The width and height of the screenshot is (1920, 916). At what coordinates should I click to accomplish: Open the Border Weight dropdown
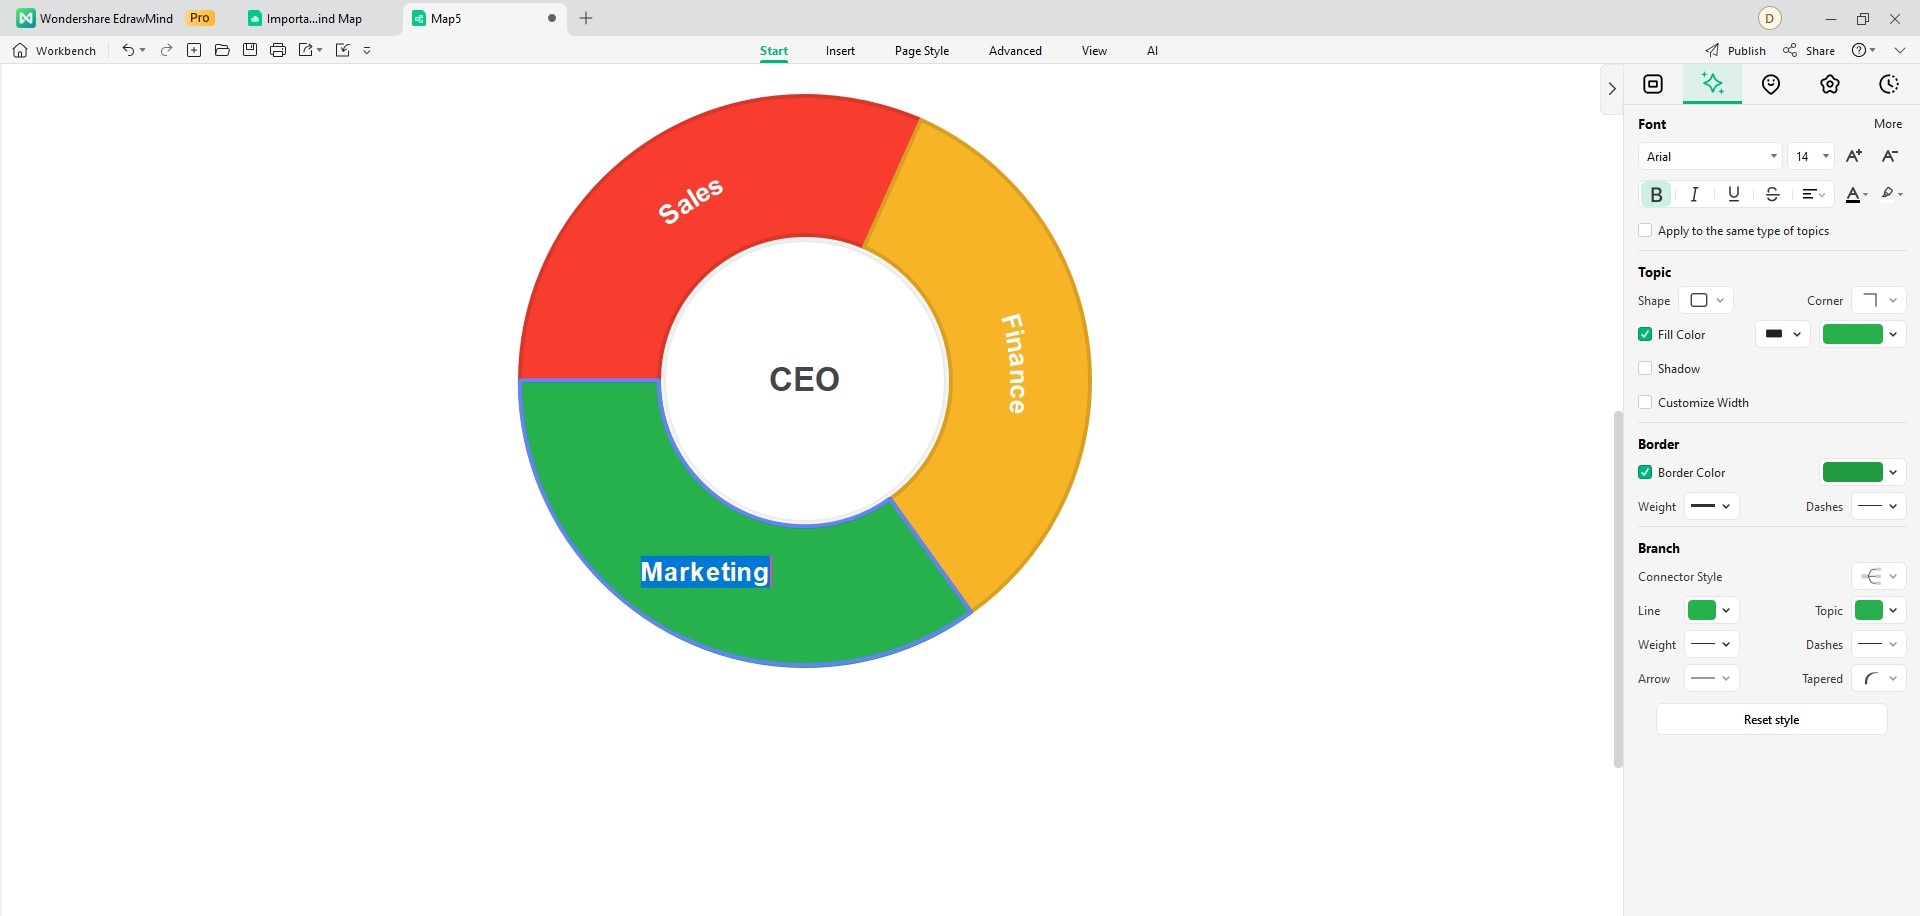point(1712,506)
